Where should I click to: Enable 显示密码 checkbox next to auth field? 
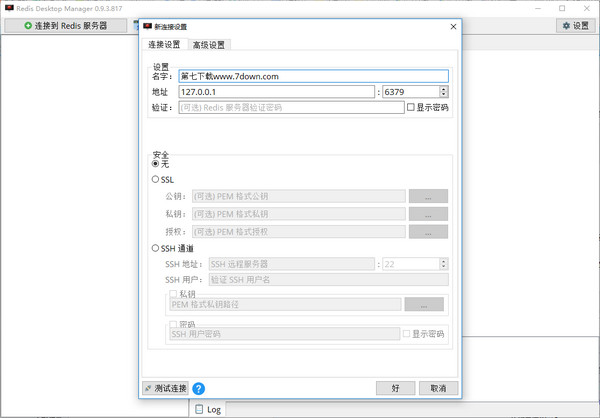click(x=411, y=107)
